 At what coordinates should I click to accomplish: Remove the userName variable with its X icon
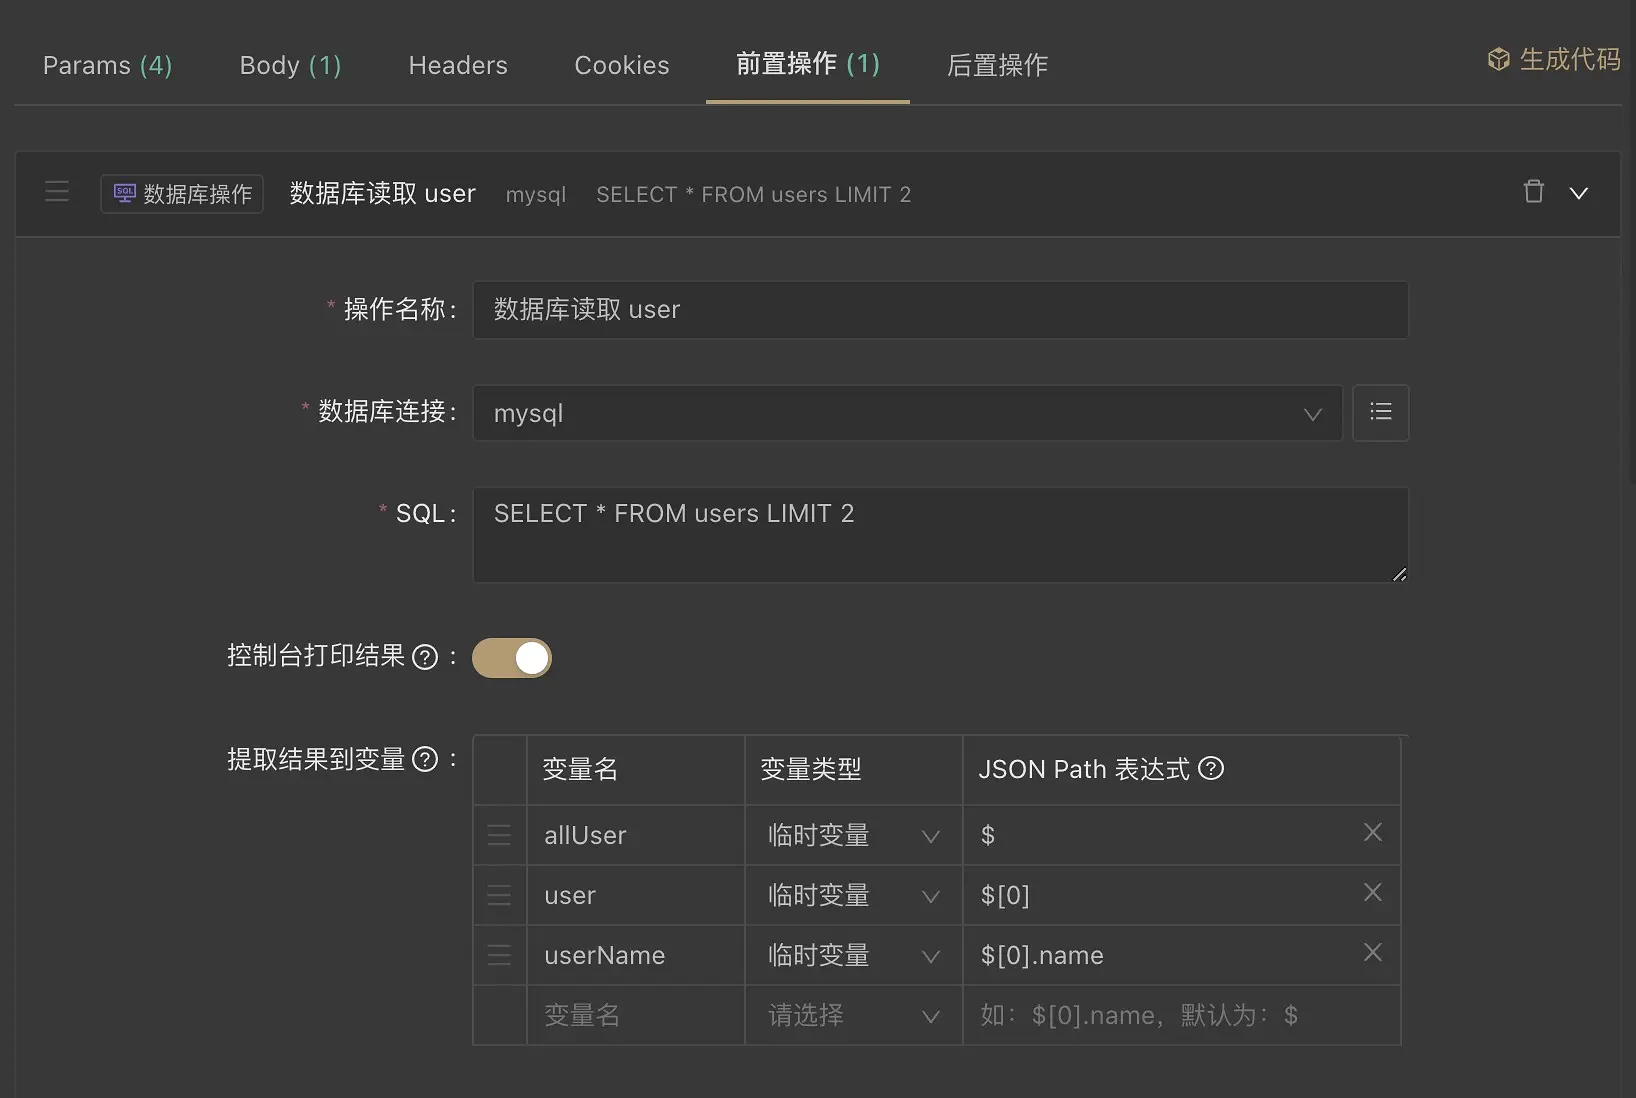pos(1373,953)
